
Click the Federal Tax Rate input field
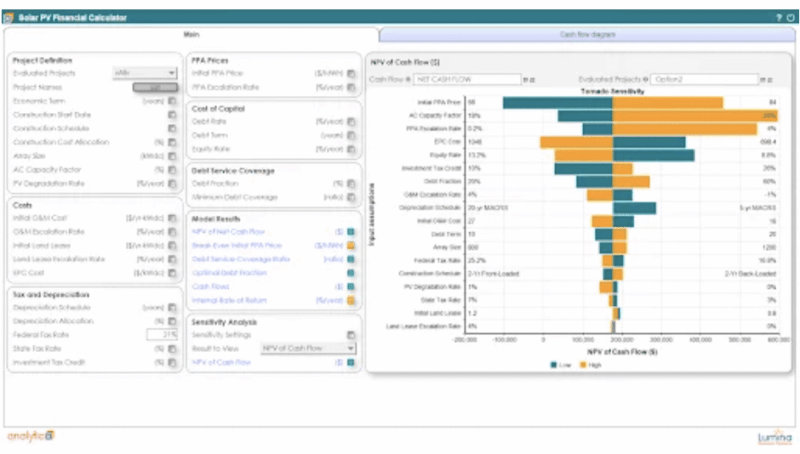pyautogui.click(x=161, y=335)
